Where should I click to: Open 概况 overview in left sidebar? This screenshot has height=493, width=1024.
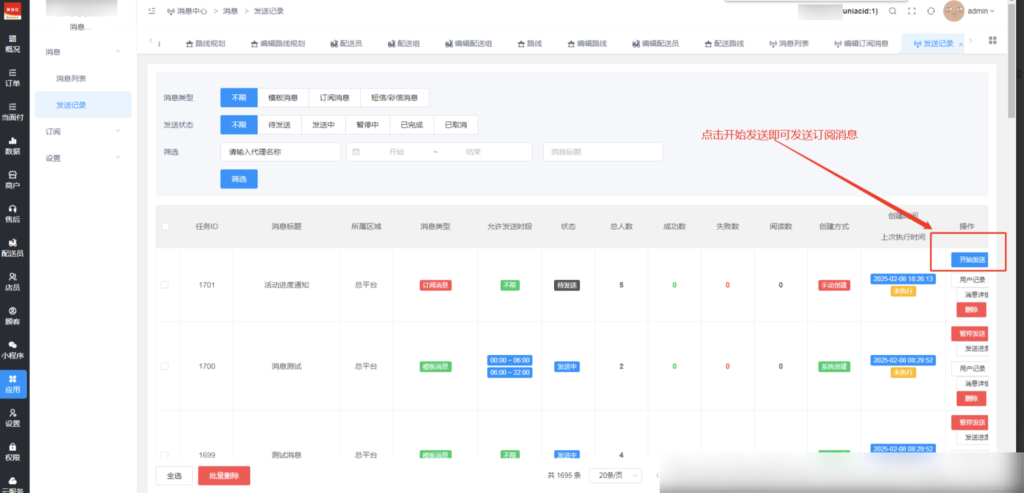click(12, 43)
